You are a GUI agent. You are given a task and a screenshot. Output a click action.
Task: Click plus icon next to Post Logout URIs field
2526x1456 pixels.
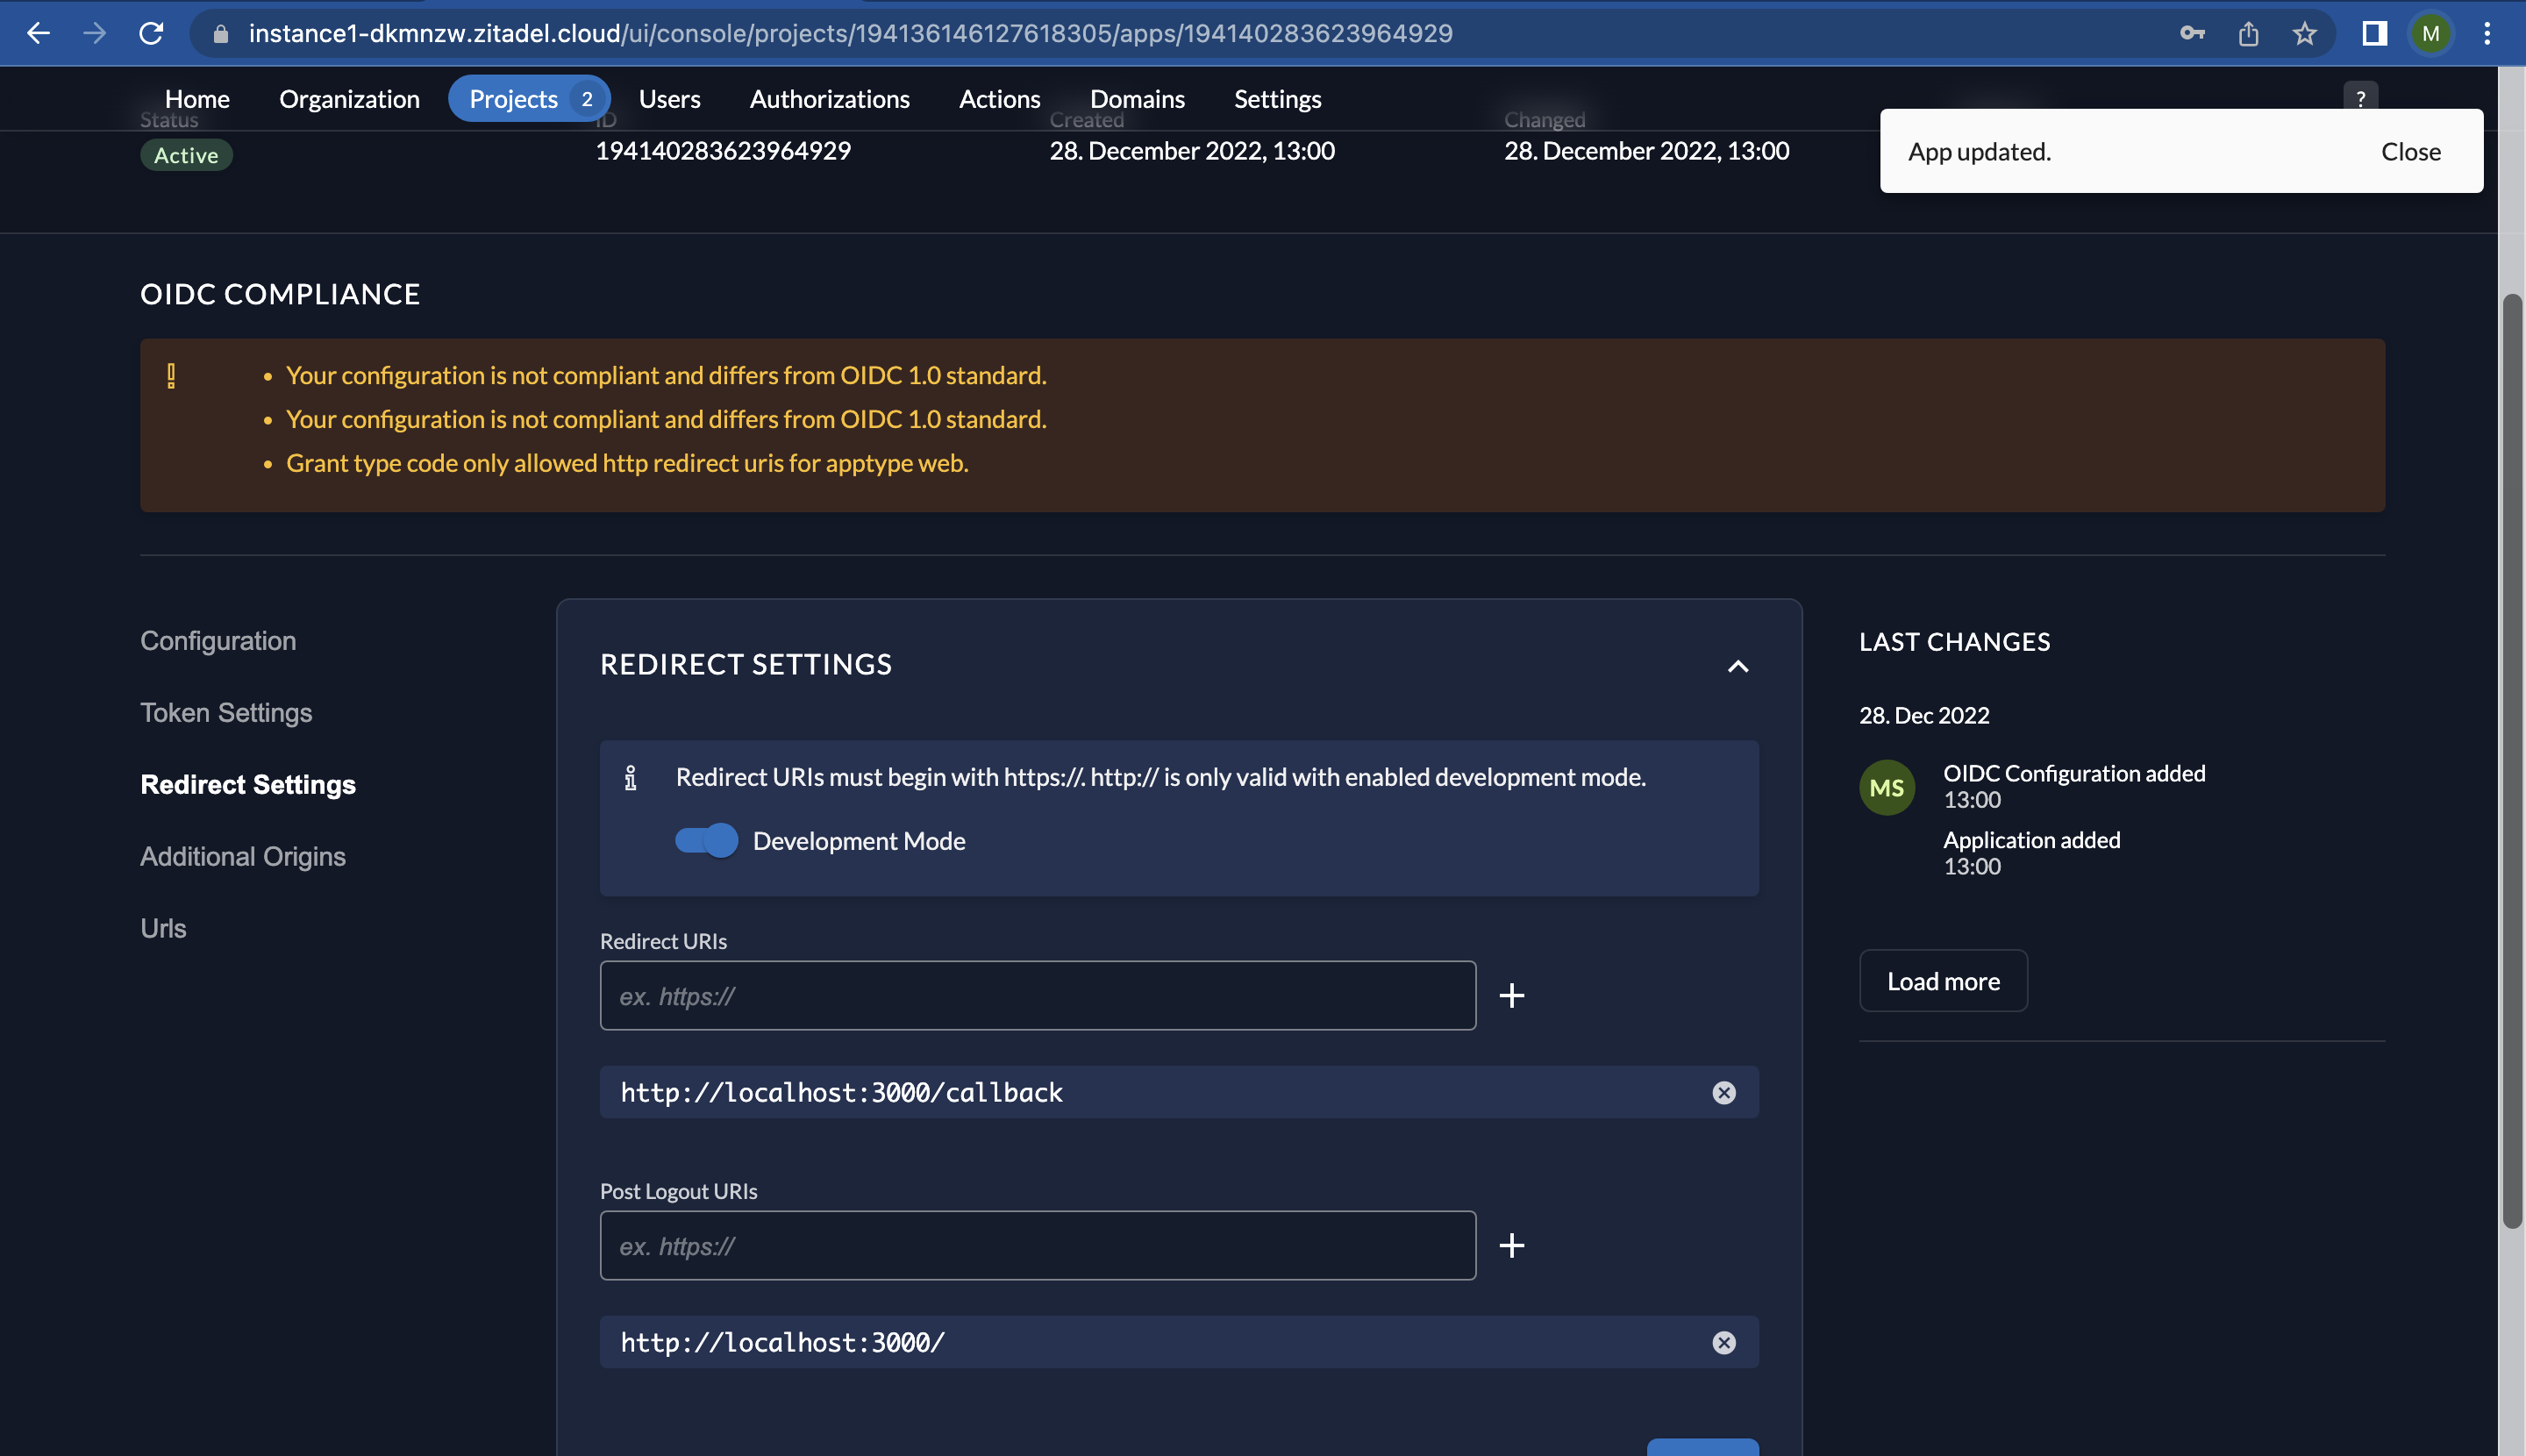coord(1511,1245)
